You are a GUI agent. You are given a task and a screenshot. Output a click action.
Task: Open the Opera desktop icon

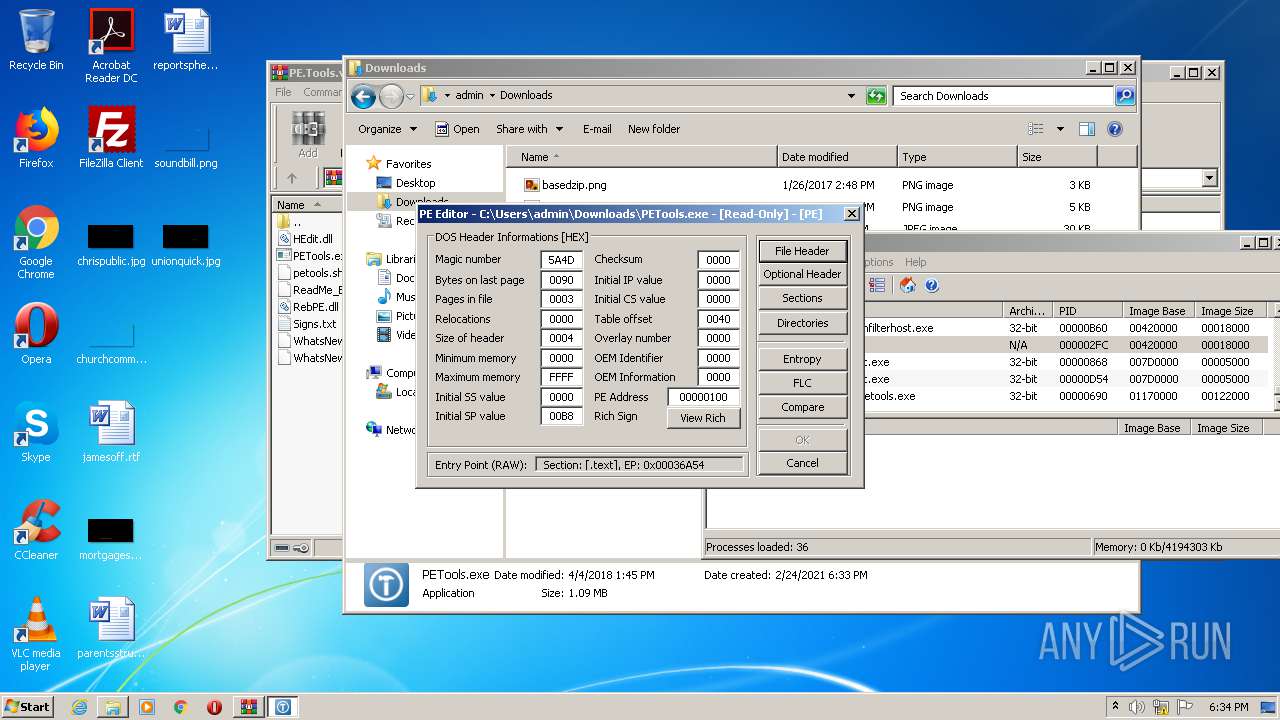36,334
